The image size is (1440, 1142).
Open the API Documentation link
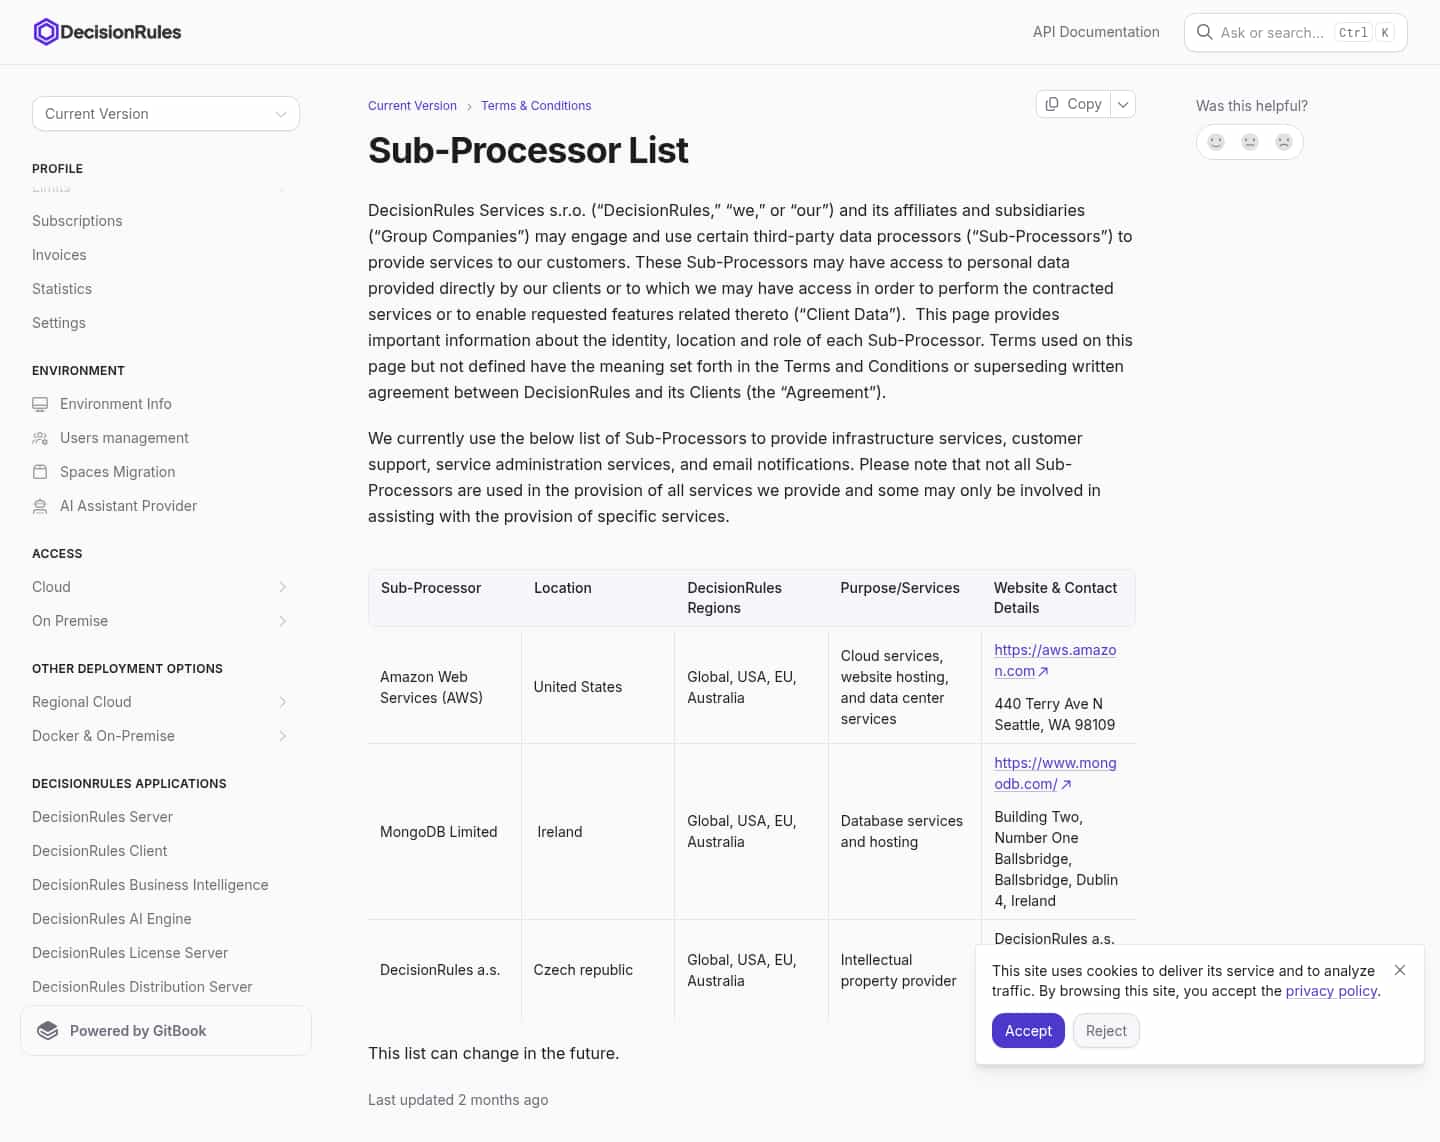click(x=1096, y=32)
